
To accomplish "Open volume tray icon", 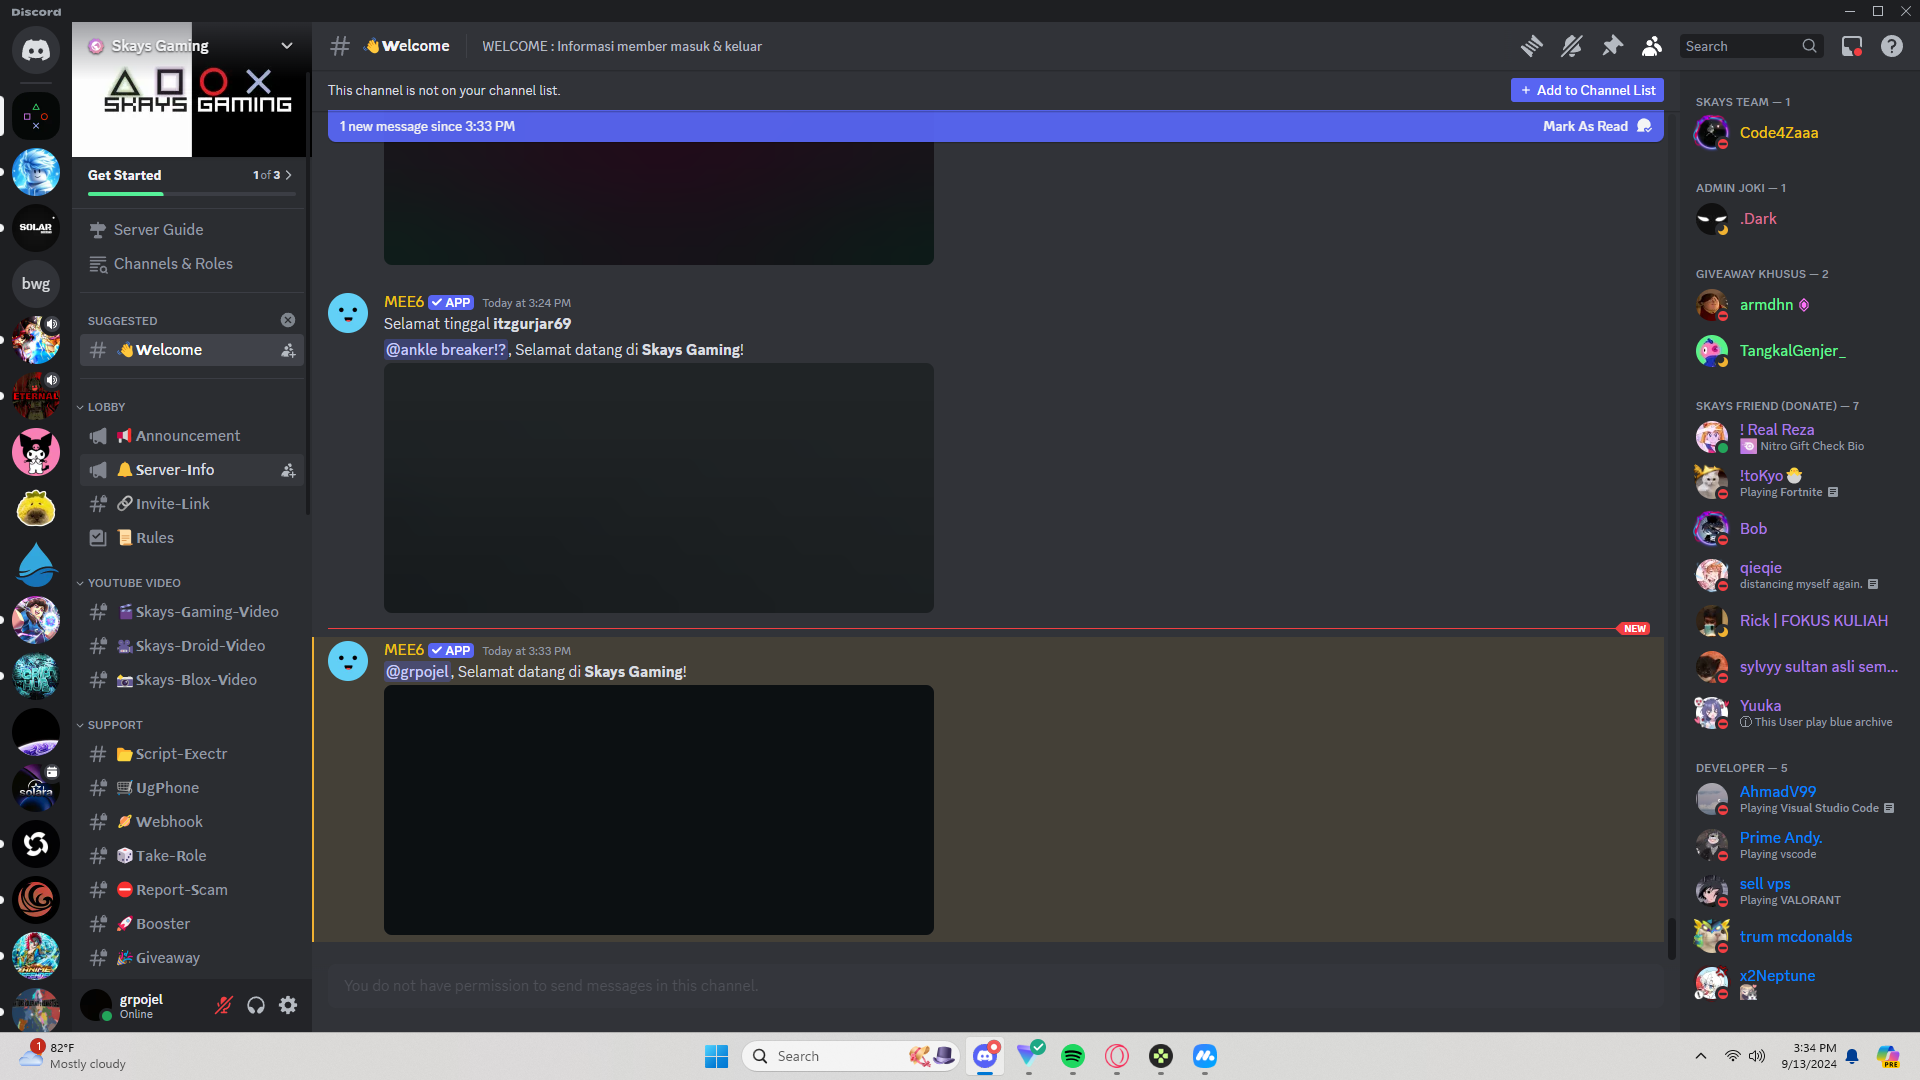I will 1757,1056.
